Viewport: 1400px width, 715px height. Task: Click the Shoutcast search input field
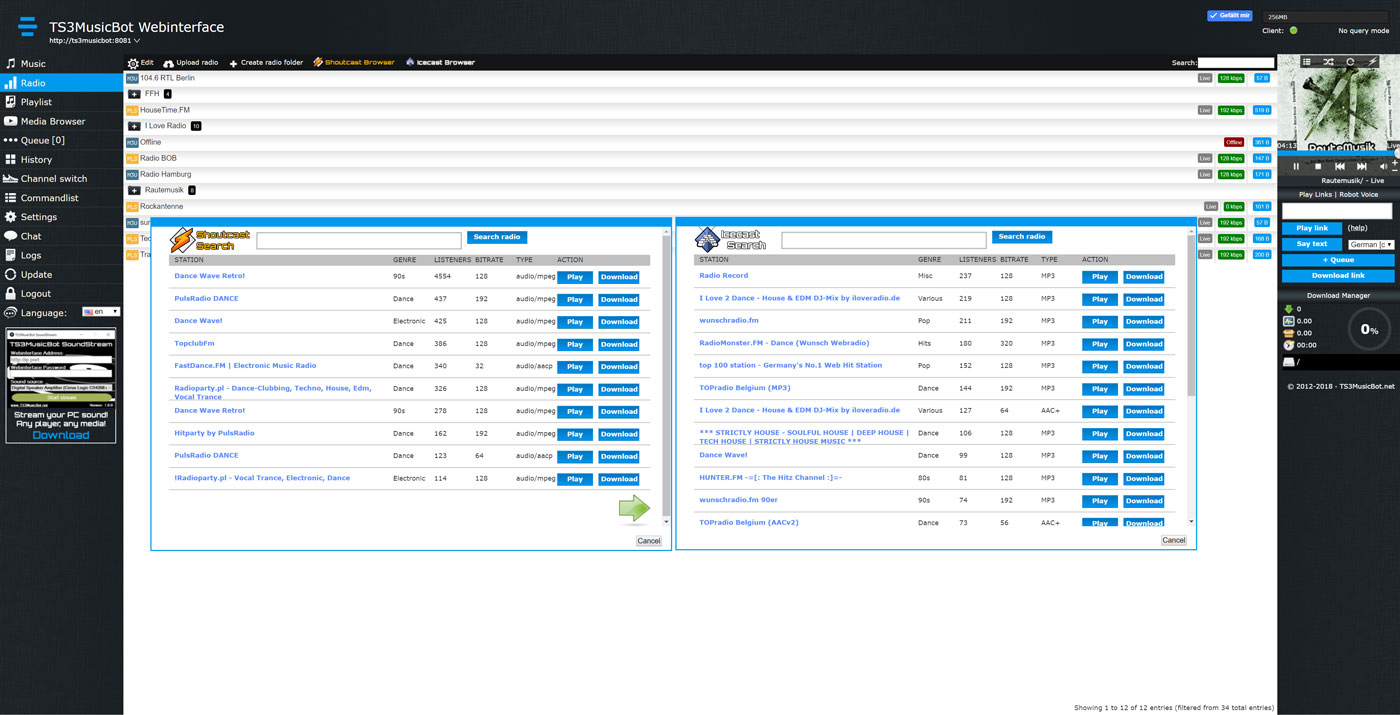(358, 241)
